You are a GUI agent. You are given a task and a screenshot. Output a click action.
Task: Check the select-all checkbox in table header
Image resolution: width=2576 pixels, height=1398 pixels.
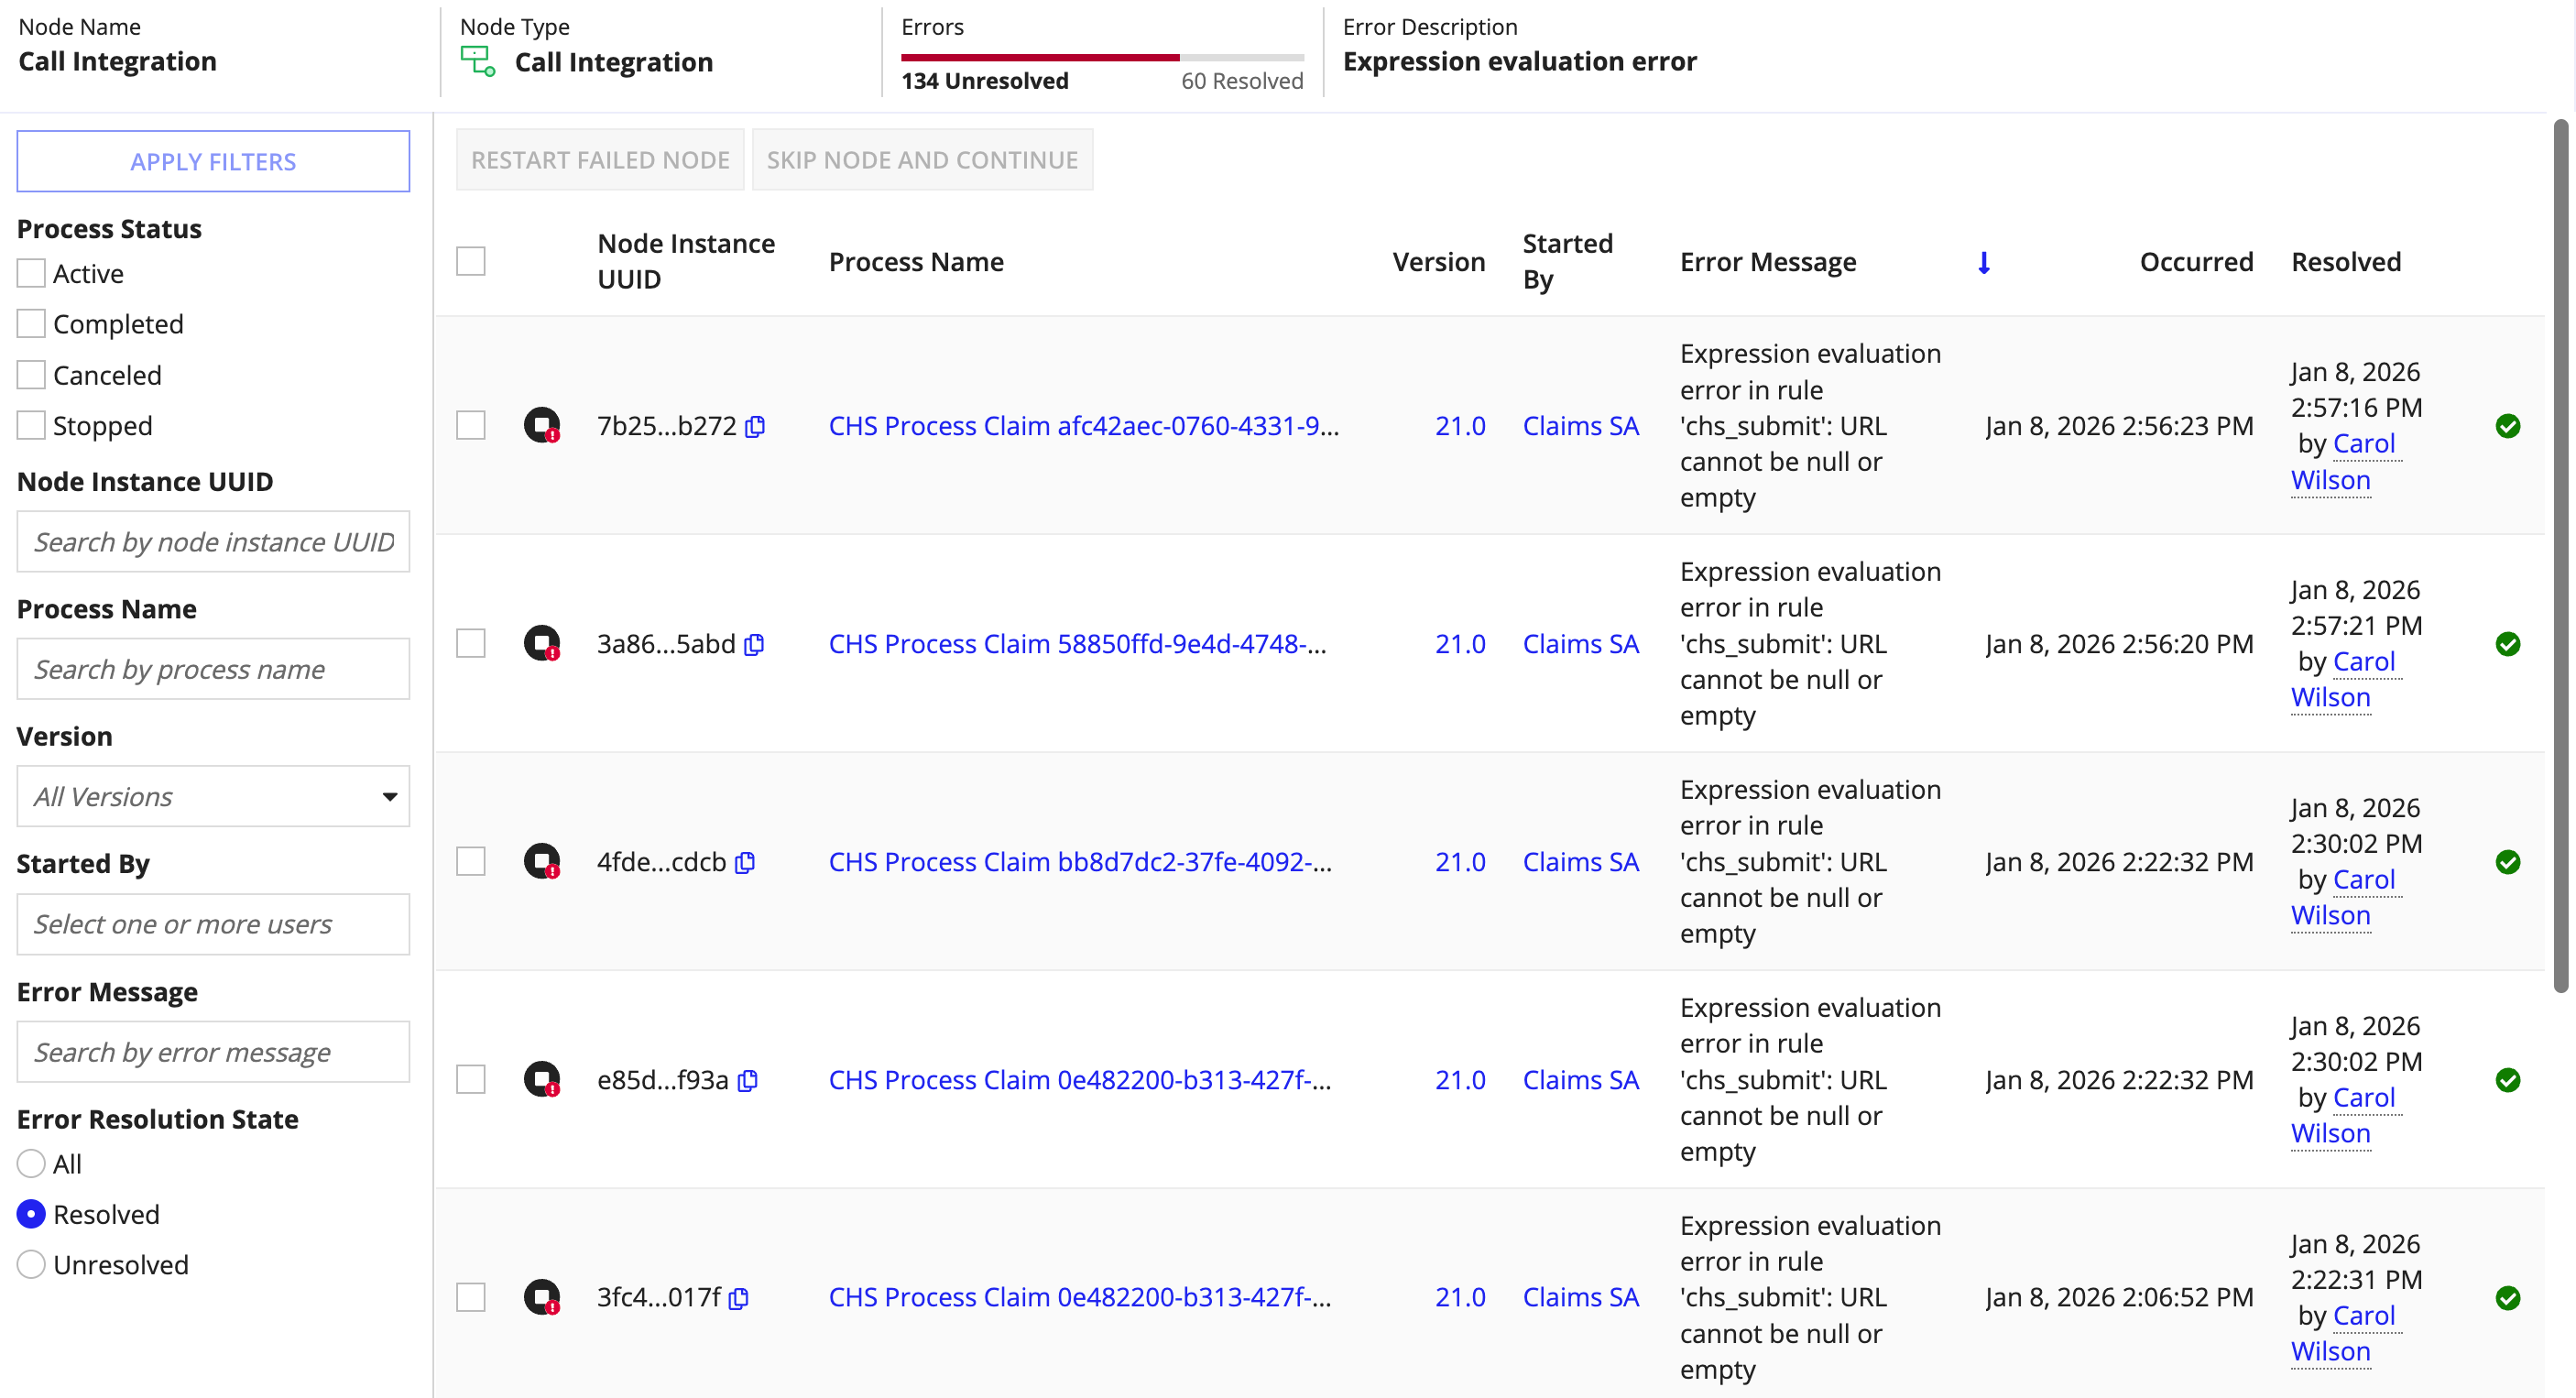tap(471, 261)
